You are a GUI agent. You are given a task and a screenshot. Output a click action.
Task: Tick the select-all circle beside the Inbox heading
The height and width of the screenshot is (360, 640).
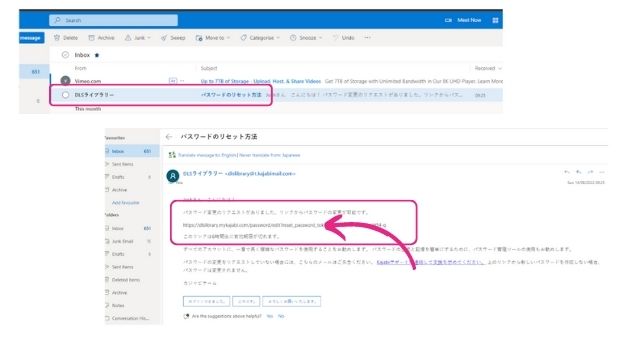click(x=65, y=55)
